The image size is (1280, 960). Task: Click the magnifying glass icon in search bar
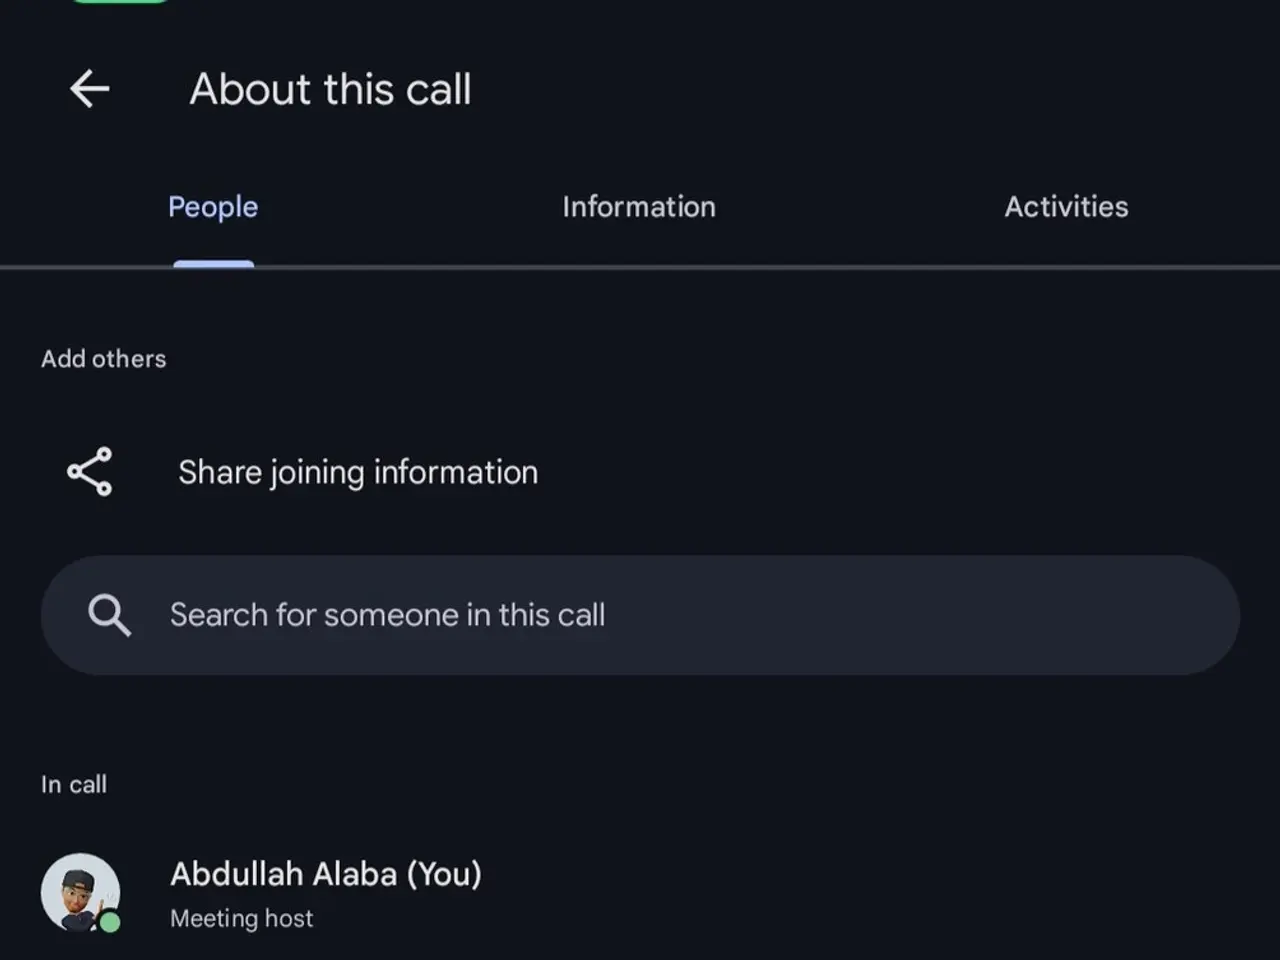click(110, 615)
